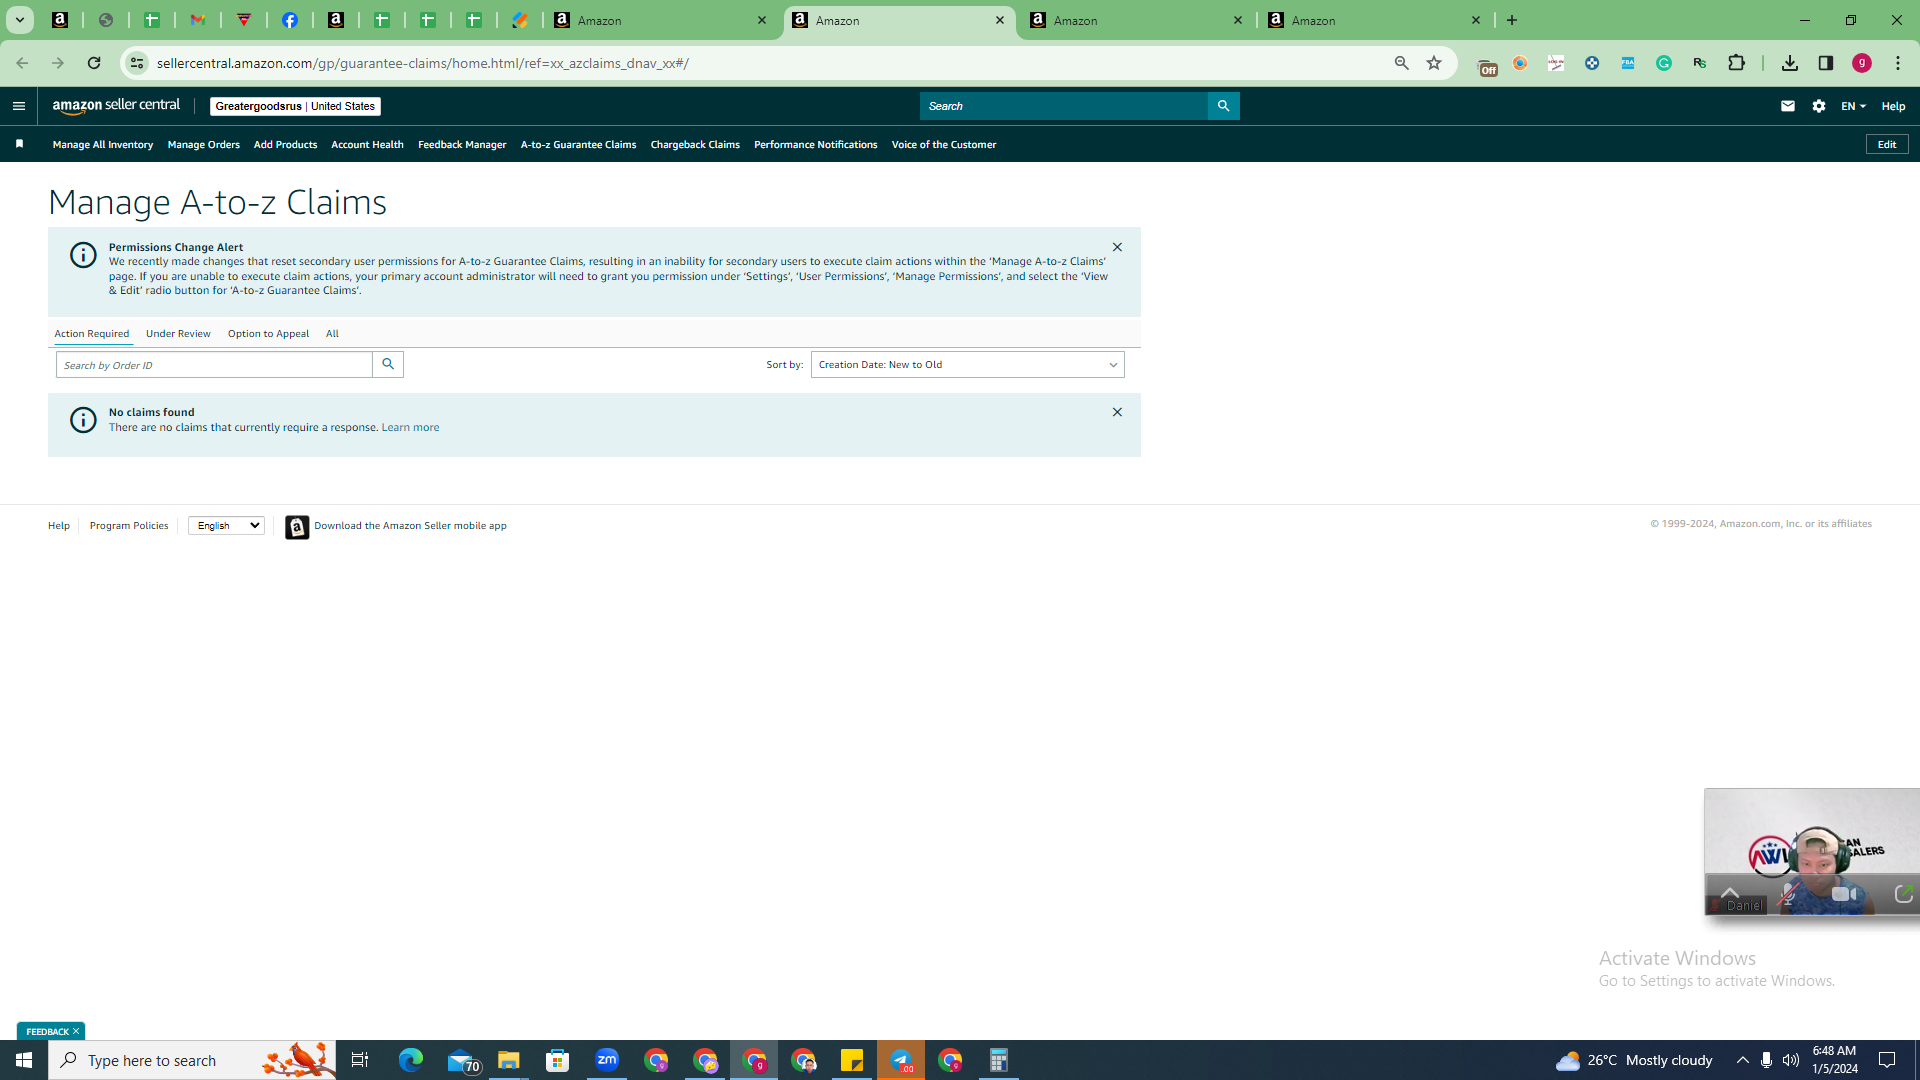Expand the Sort by dropdown
Viewport: 1920px width, 1080px height.
coord(967,365)
